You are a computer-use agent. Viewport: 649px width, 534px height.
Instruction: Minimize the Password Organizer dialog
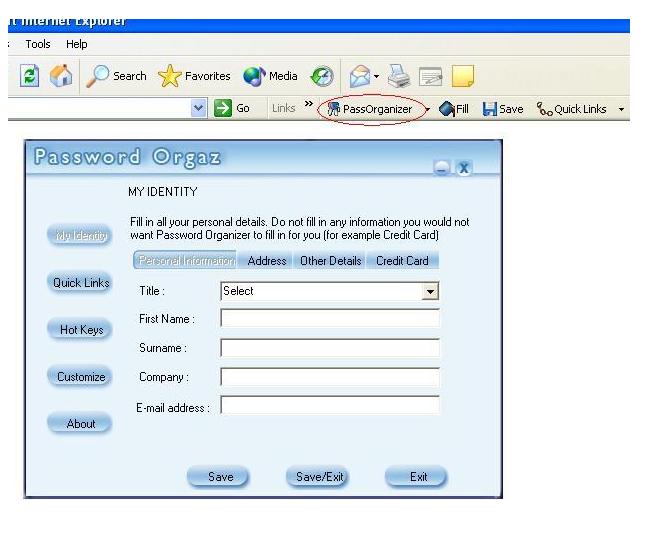(442, 168)
